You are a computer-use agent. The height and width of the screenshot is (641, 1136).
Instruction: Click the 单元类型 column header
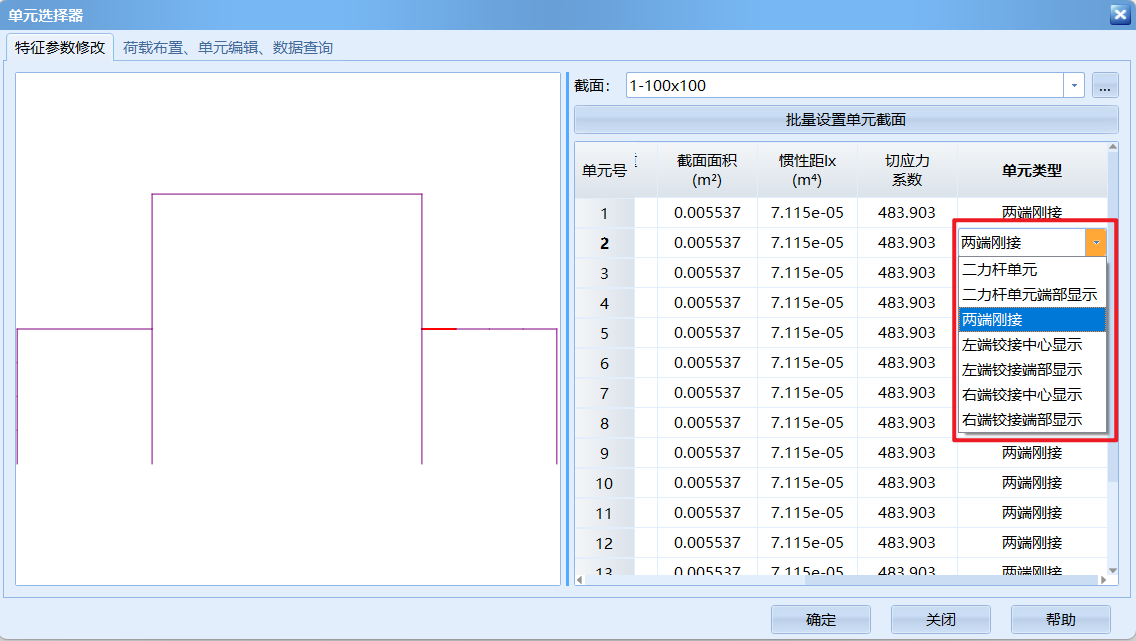(x=1031, y=170)
